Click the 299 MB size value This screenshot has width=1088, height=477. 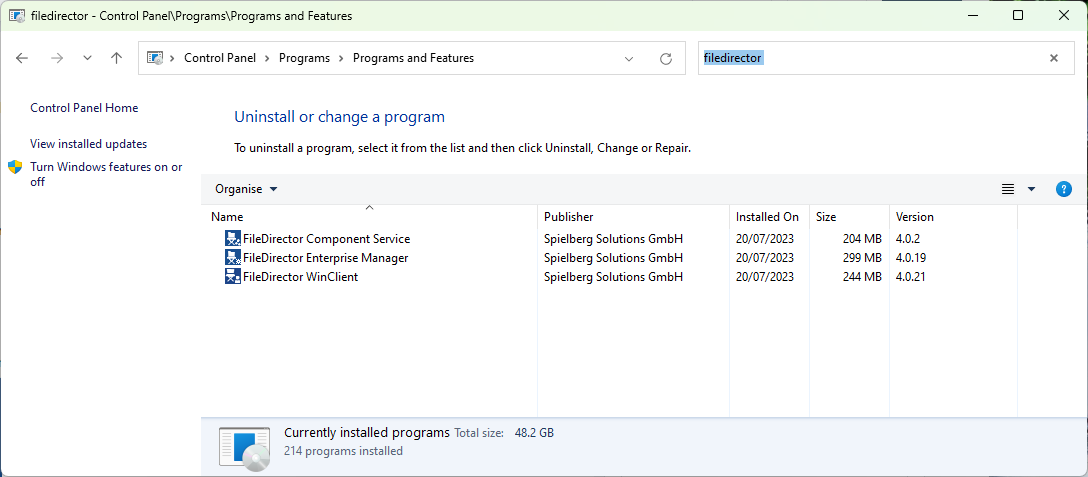862,258
